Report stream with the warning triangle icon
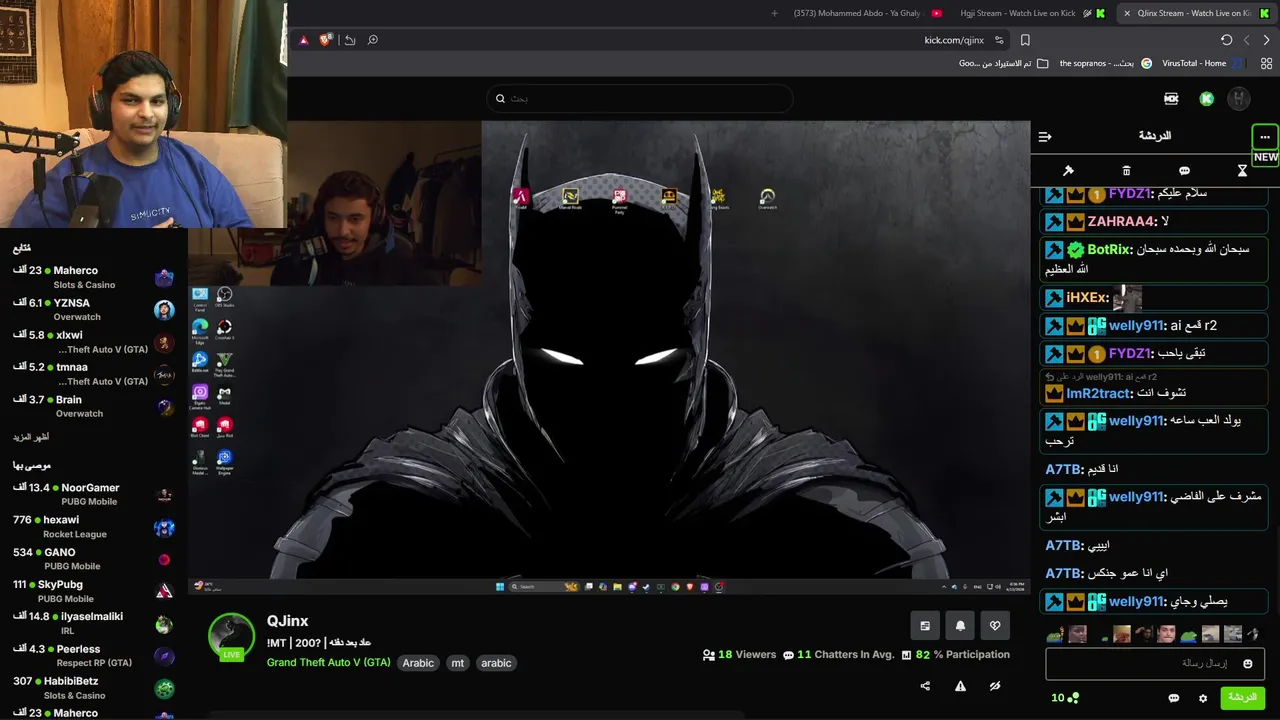This screenshot has width=1280, height=720. (x=960, y=686)
